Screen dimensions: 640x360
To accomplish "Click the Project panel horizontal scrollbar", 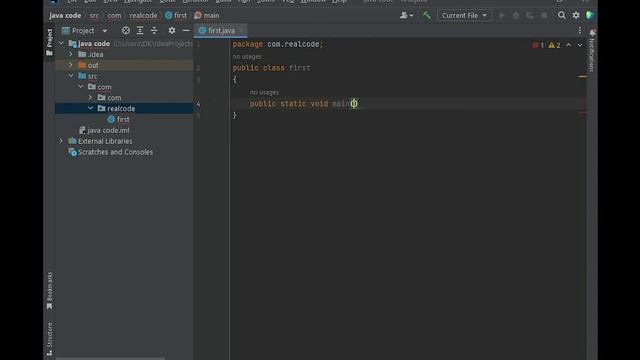I will 110,358.
